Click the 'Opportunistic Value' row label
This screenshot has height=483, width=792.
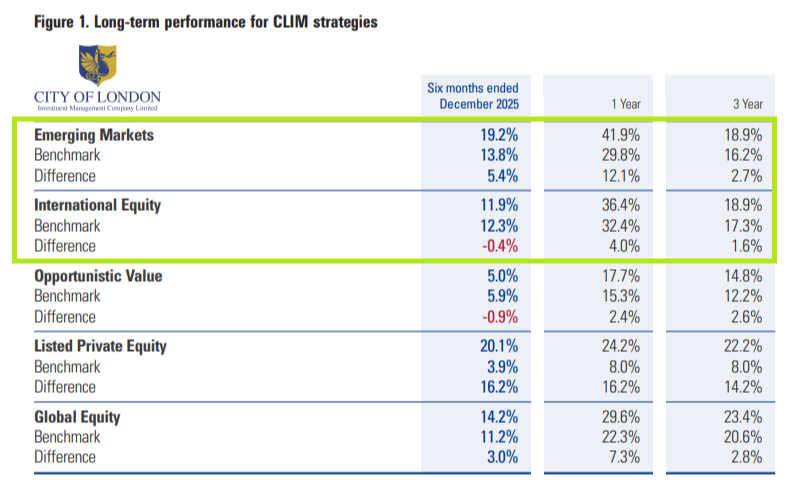(98, 276)
